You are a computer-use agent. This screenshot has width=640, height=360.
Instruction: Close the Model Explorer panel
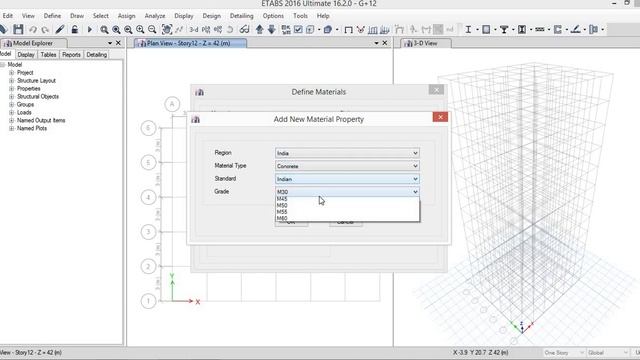tap(118, 43)
